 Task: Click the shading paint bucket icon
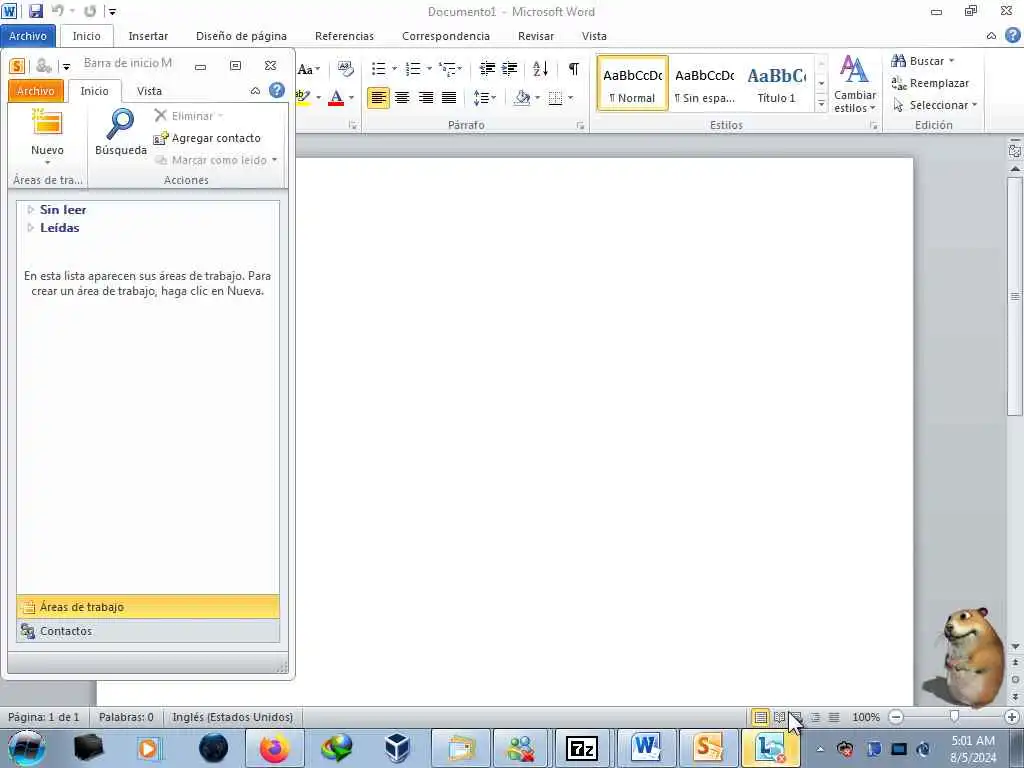(522, 98)
